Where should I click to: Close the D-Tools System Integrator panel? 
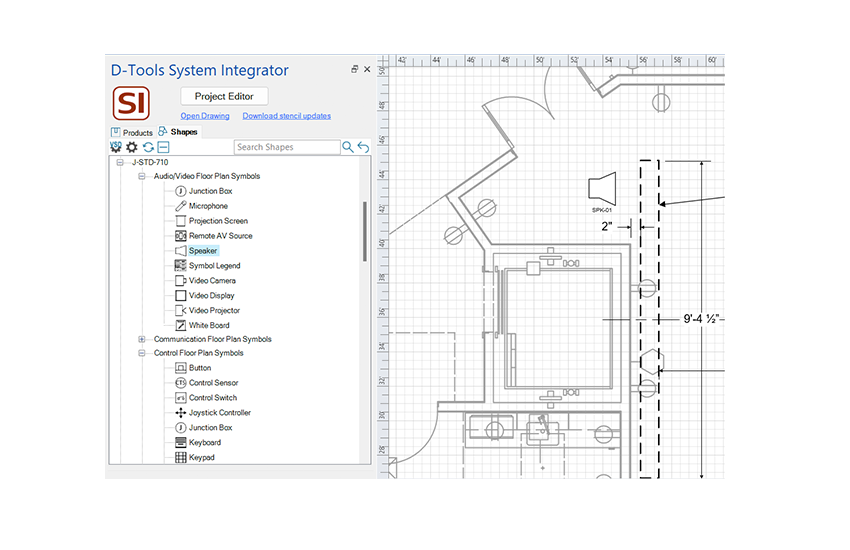click(x=367, y=69)
